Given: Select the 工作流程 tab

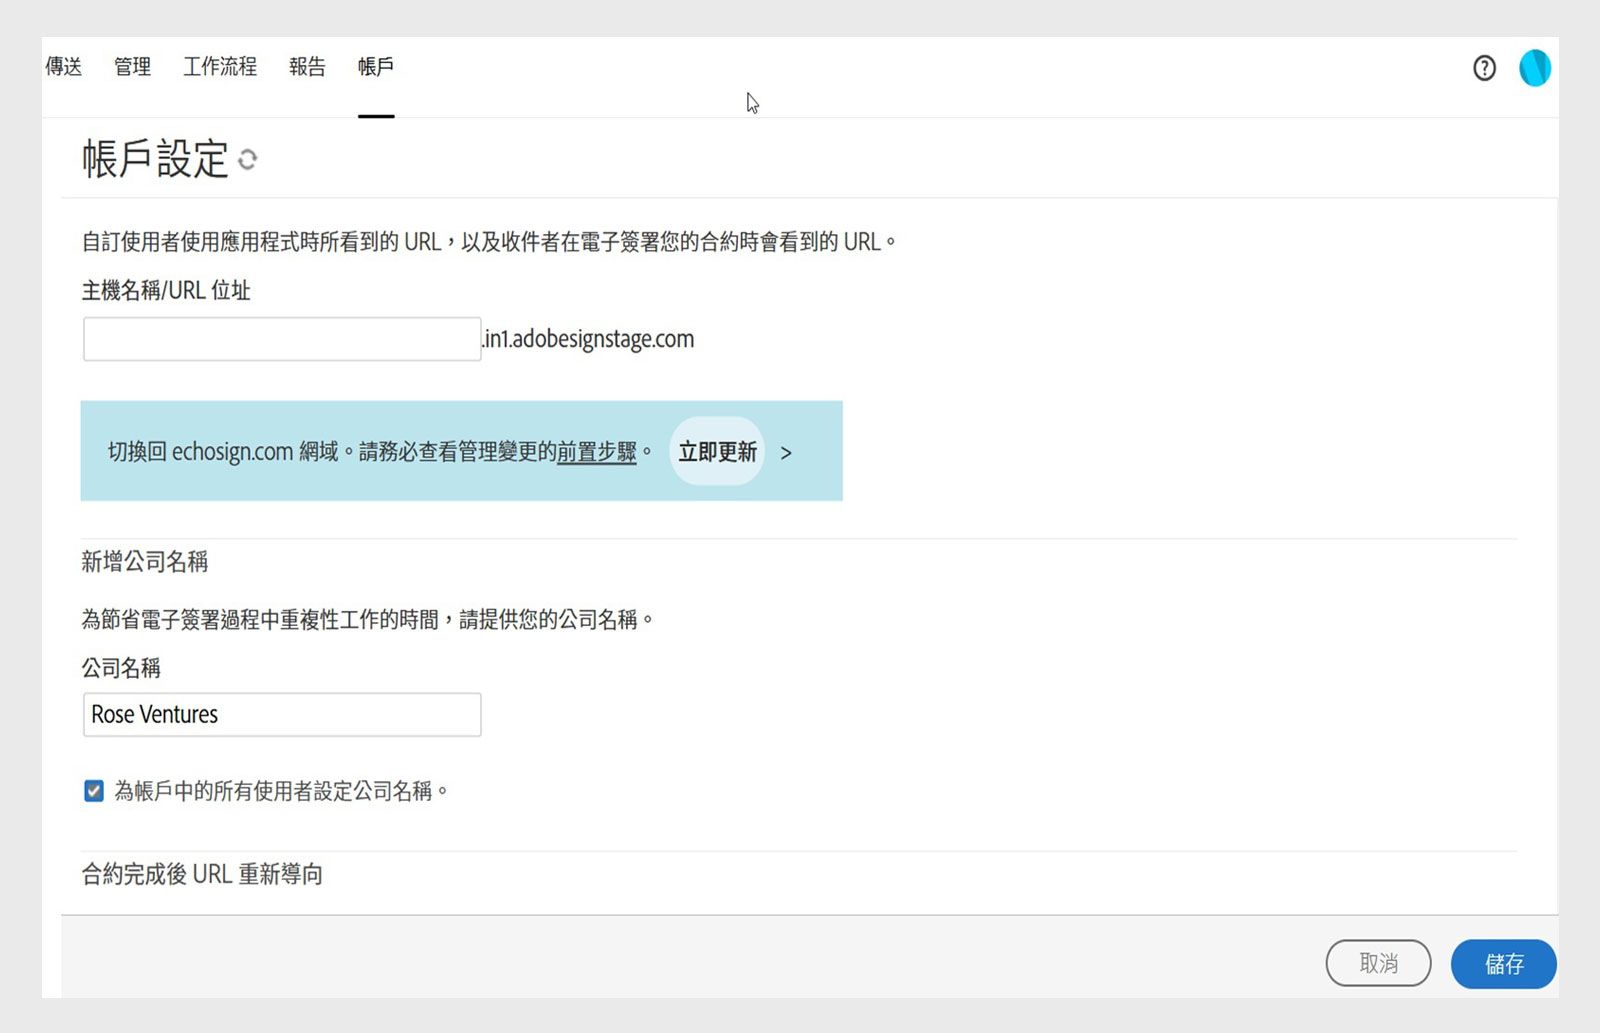Looking at the screenshot, I should (219, 67).
